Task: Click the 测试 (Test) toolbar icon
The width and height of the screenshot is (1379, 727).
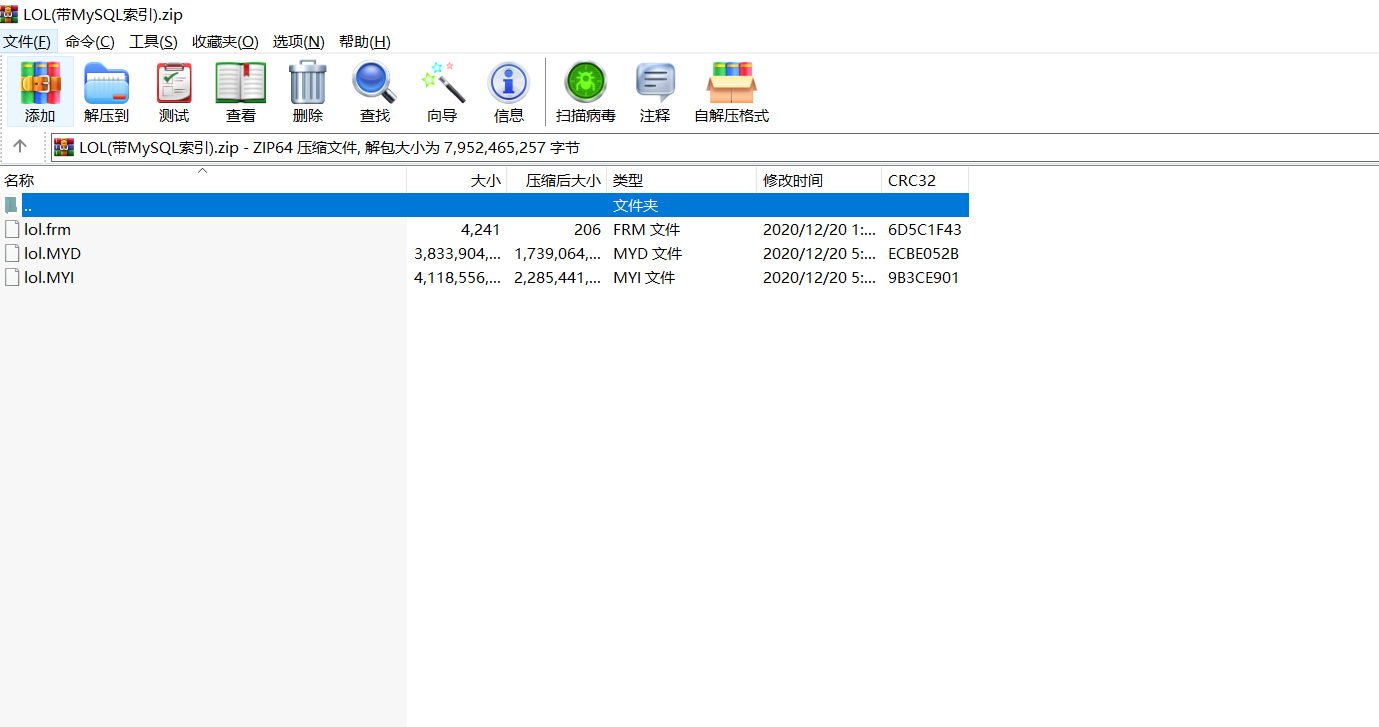Action: 174,84
